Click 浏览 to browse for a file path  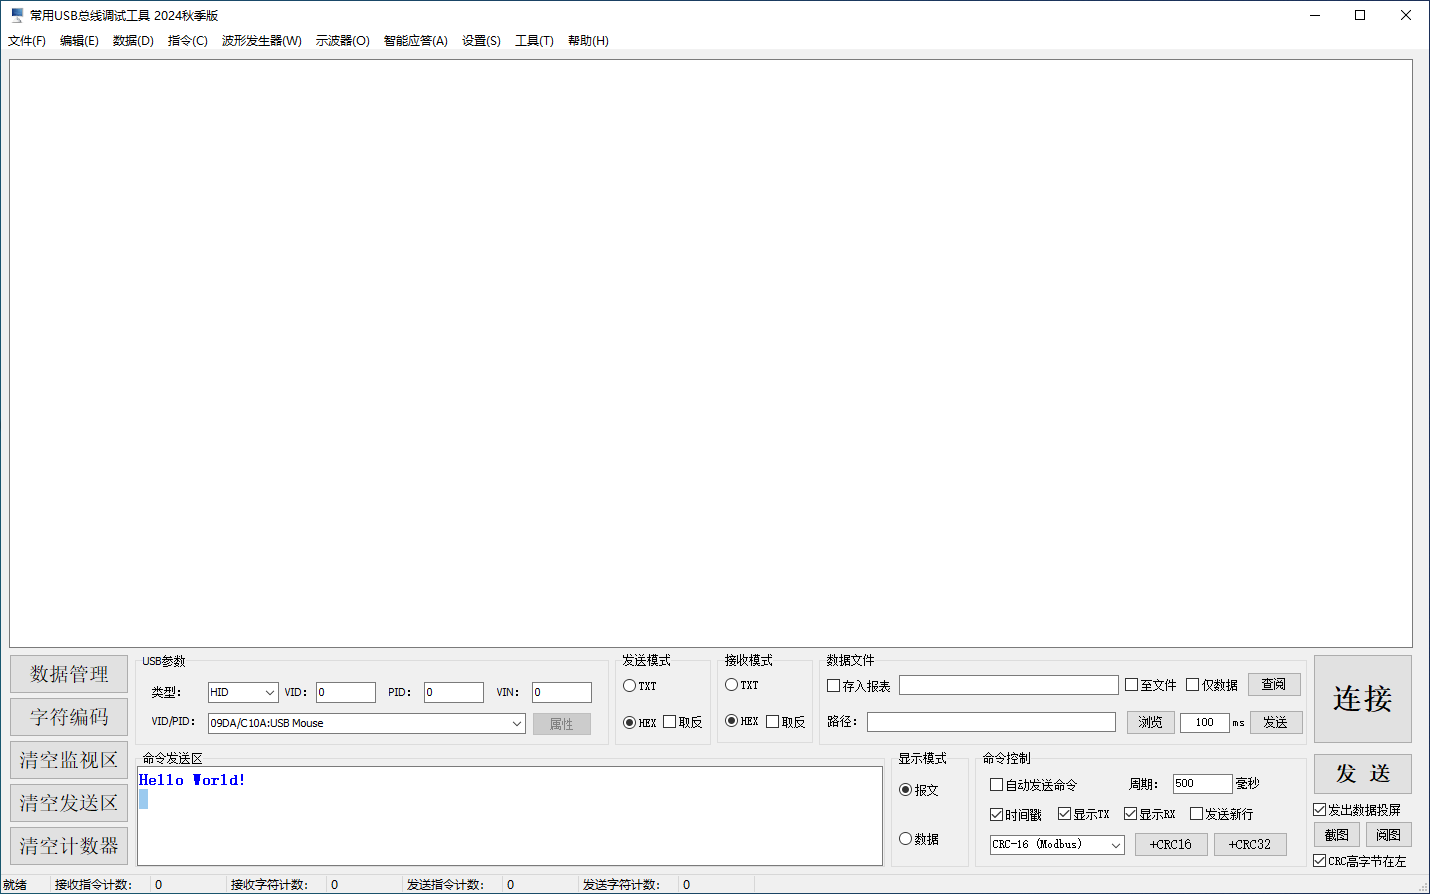(x=1150, y=722)
